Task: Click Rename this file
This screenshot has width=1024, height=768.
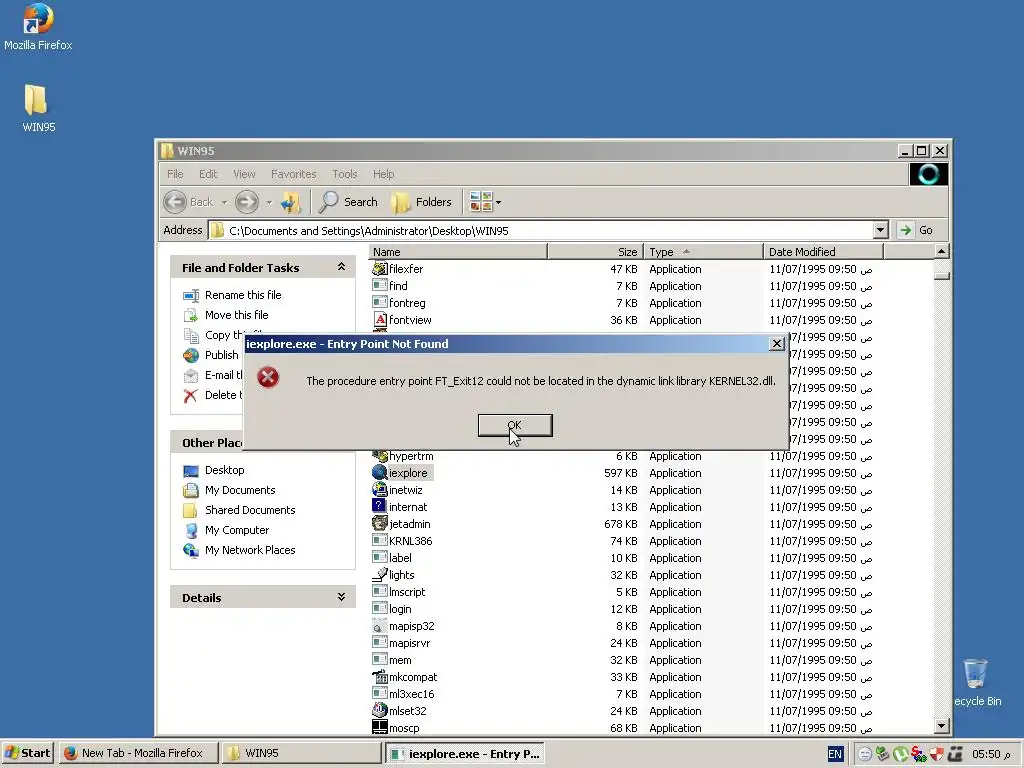Action: [x=243, y=295]
